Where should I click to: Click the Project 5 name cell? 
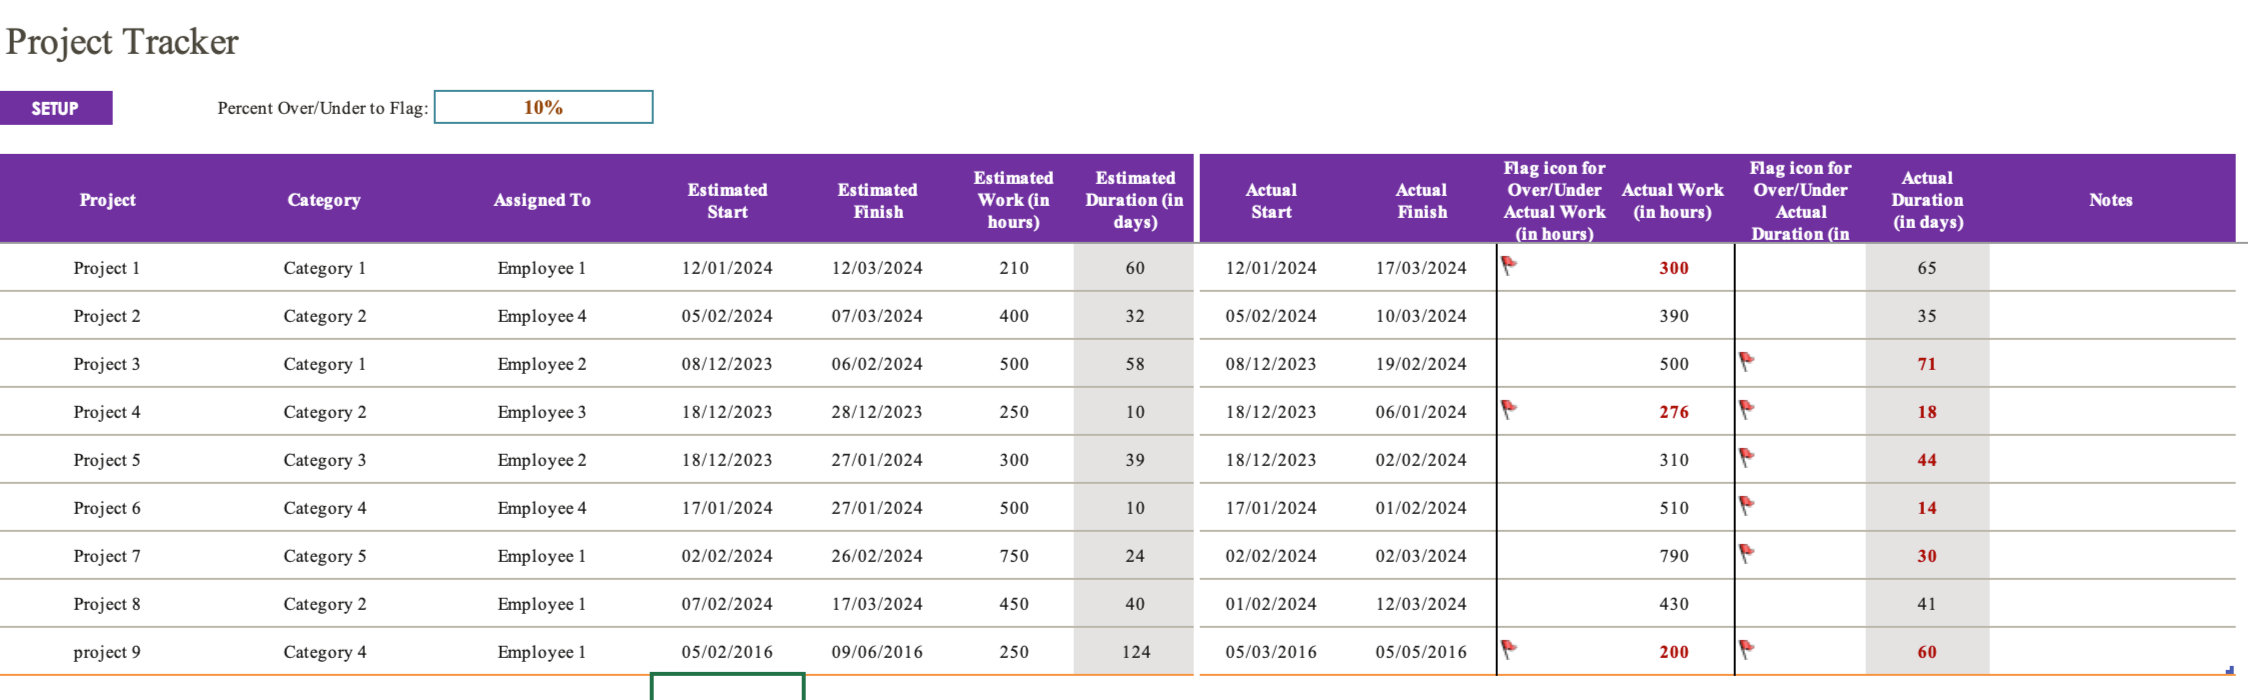[x=107, y=460]
